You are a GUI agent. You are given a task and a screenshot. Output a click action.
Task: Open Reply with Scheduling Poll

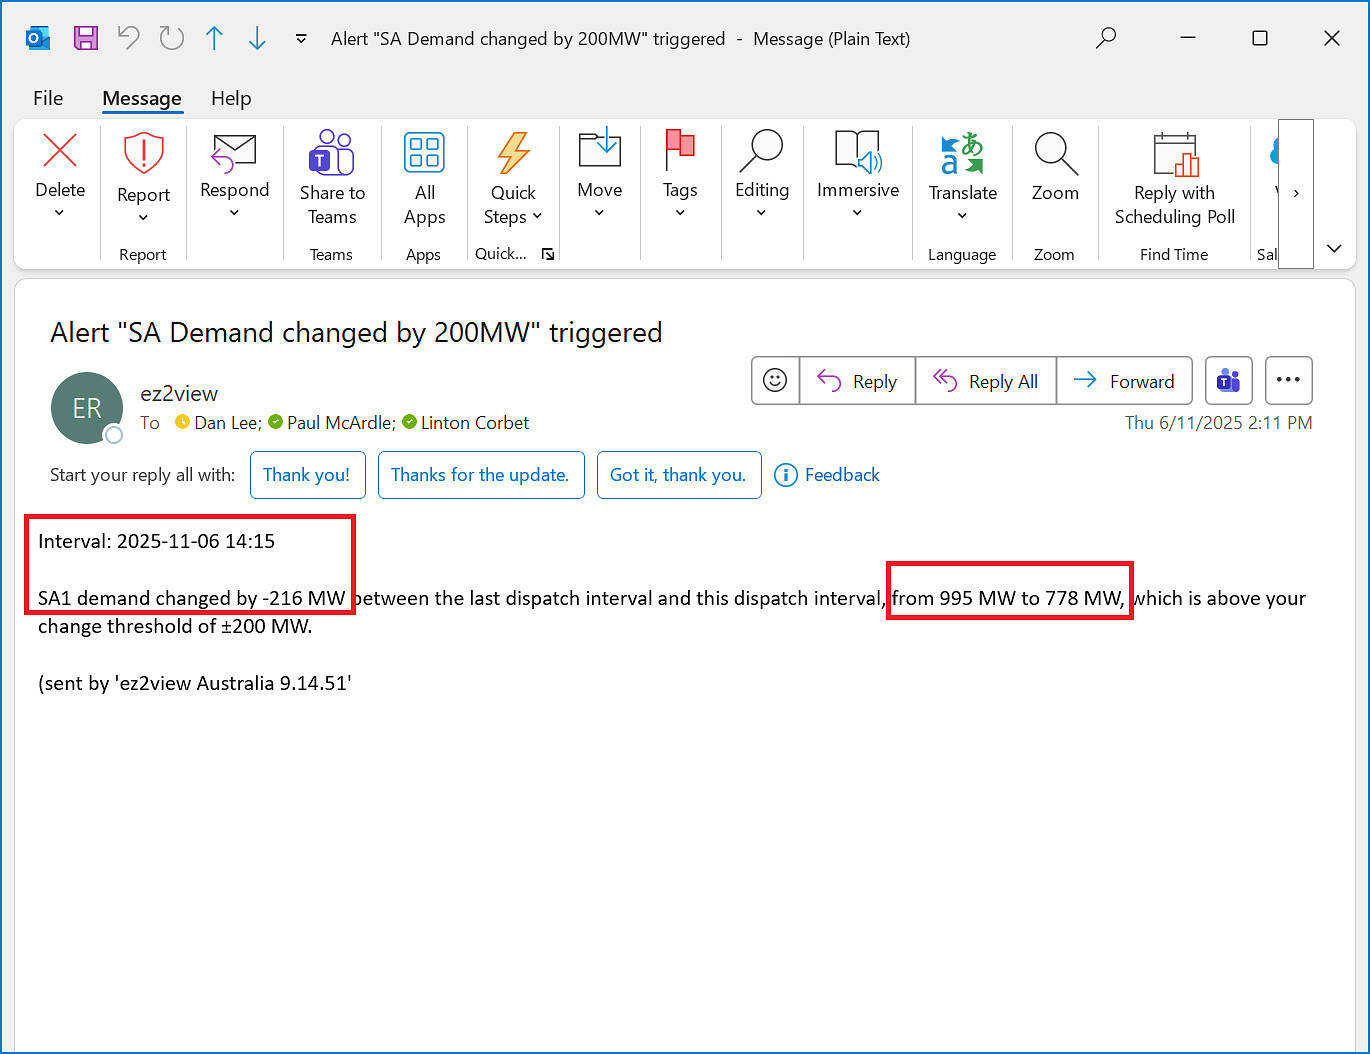click(1174, 178)
